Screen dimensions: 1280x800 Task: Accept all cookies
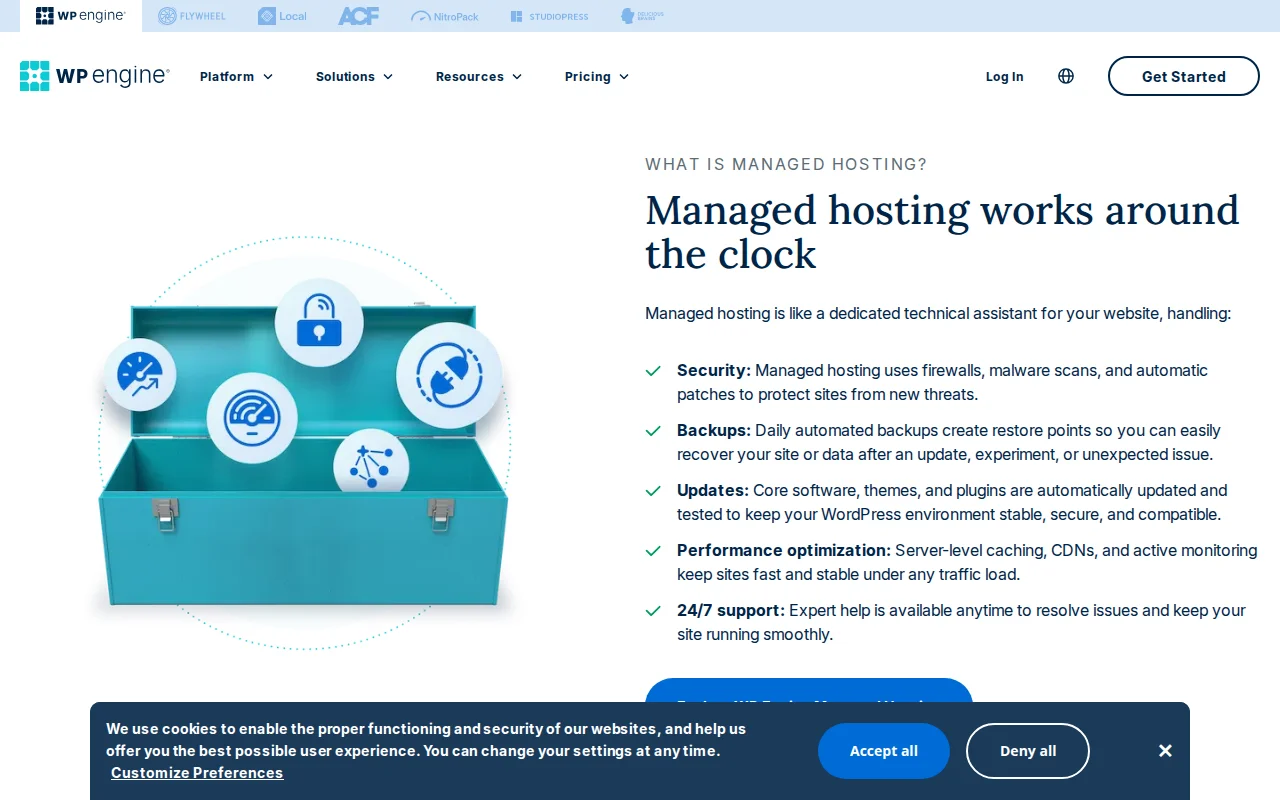(x=883, y=750)
